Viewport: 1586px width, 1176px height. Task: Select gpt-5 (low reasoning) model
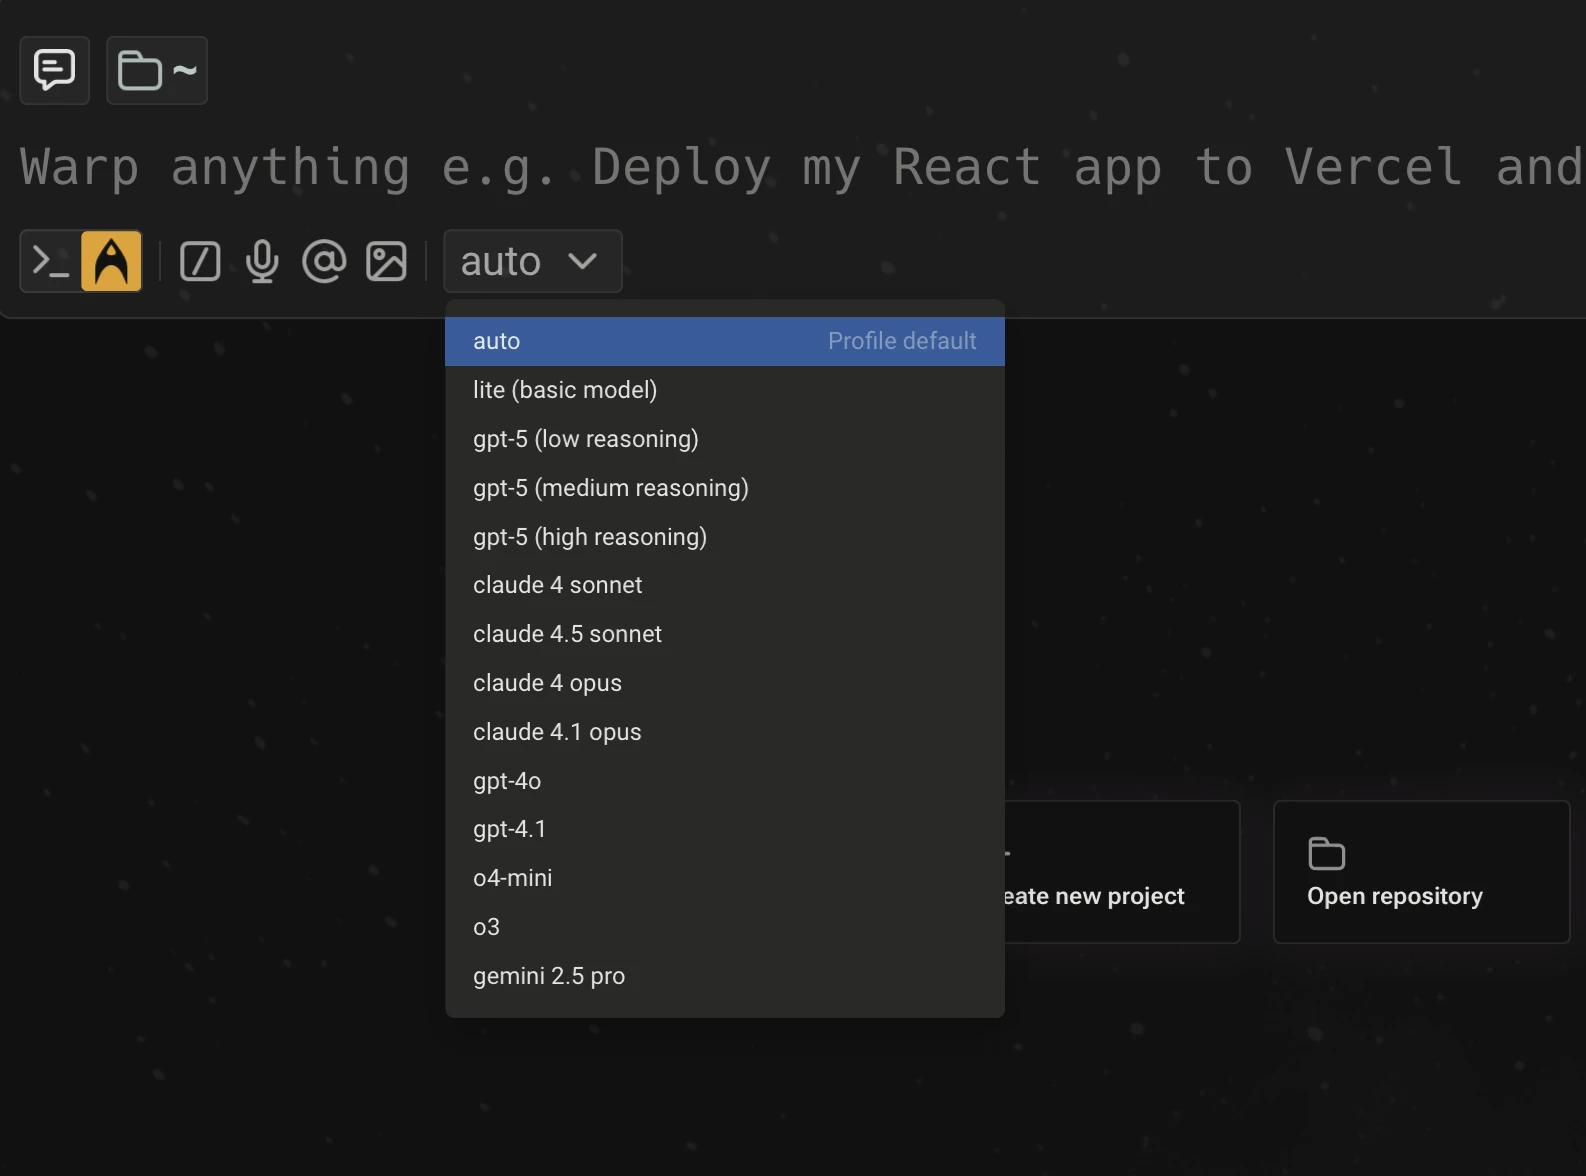tap(585, 439)
